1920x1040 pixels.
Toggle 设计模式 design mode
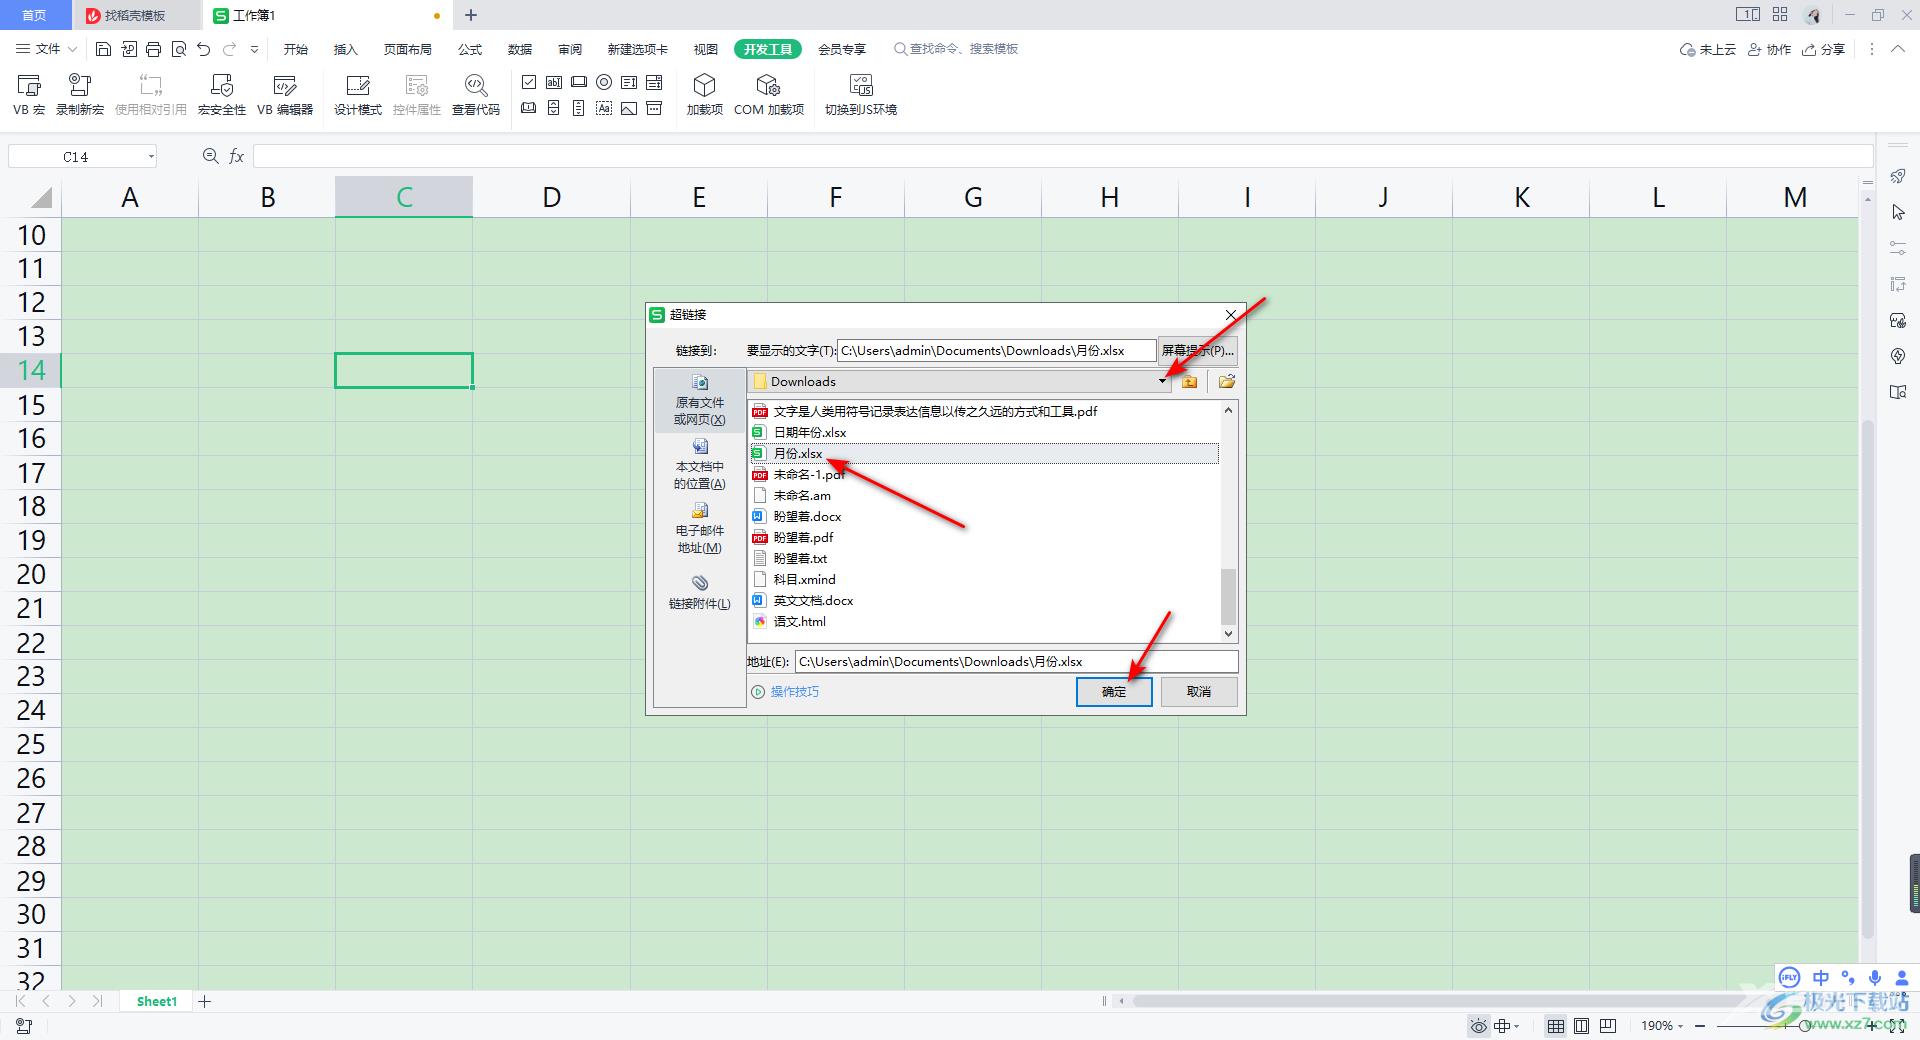click(358, 95)
